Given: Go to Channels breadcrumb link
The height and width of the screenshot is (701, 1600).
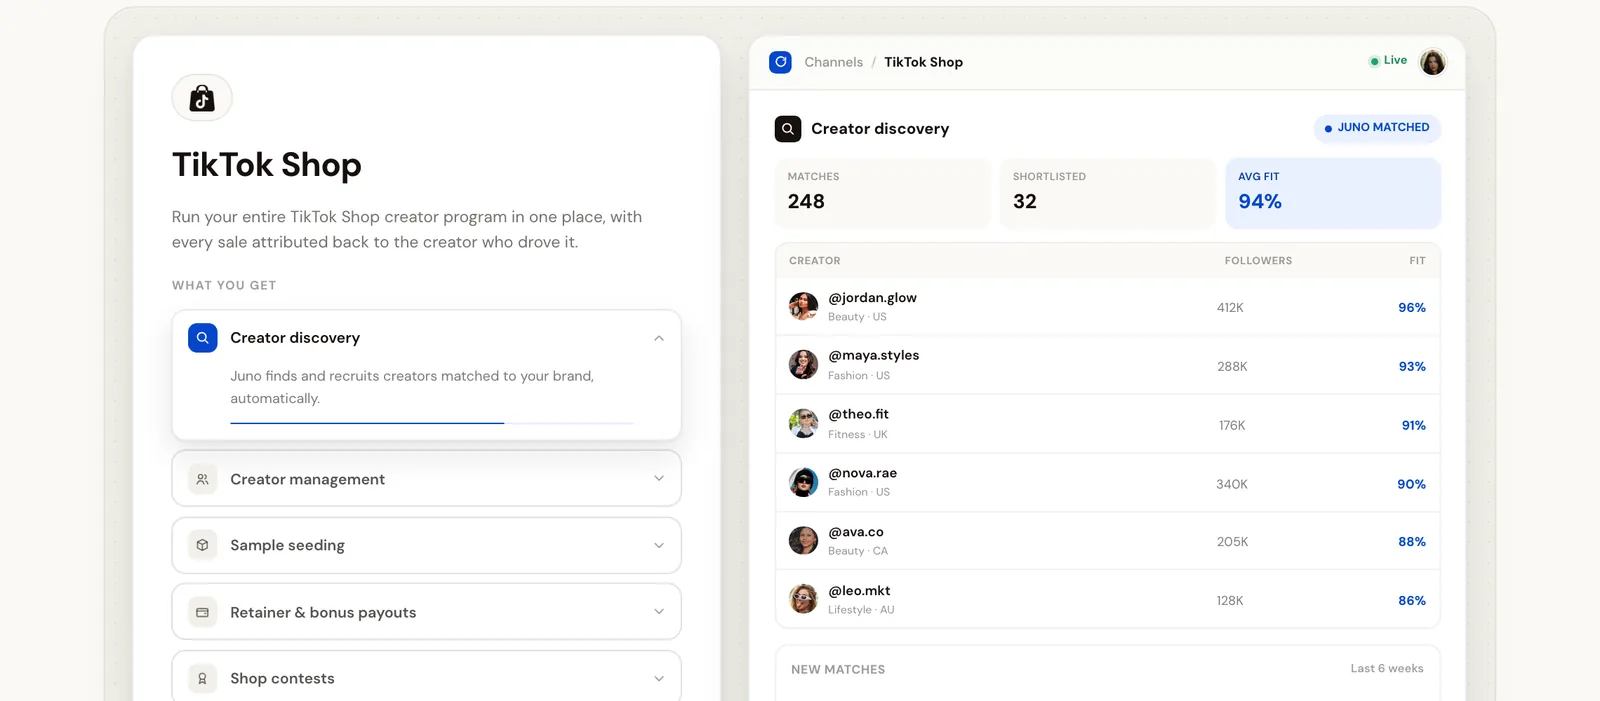Looking at the screenshot, I should pos(833,62).
